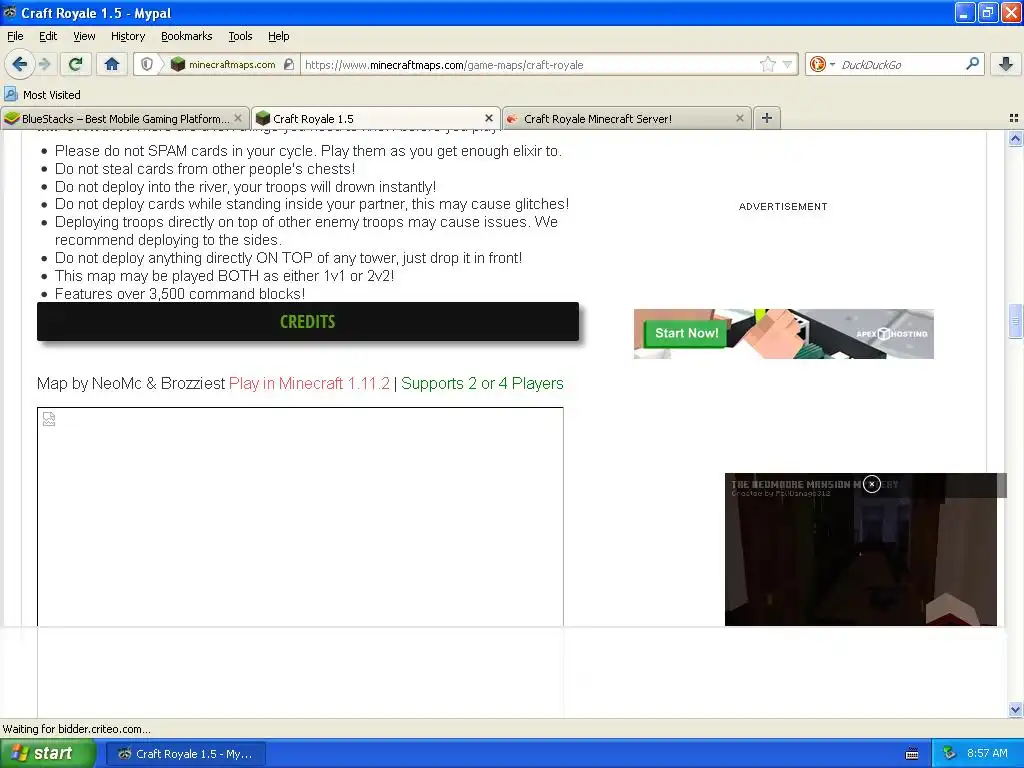View minecraftmaps.com site identity info

223,64
